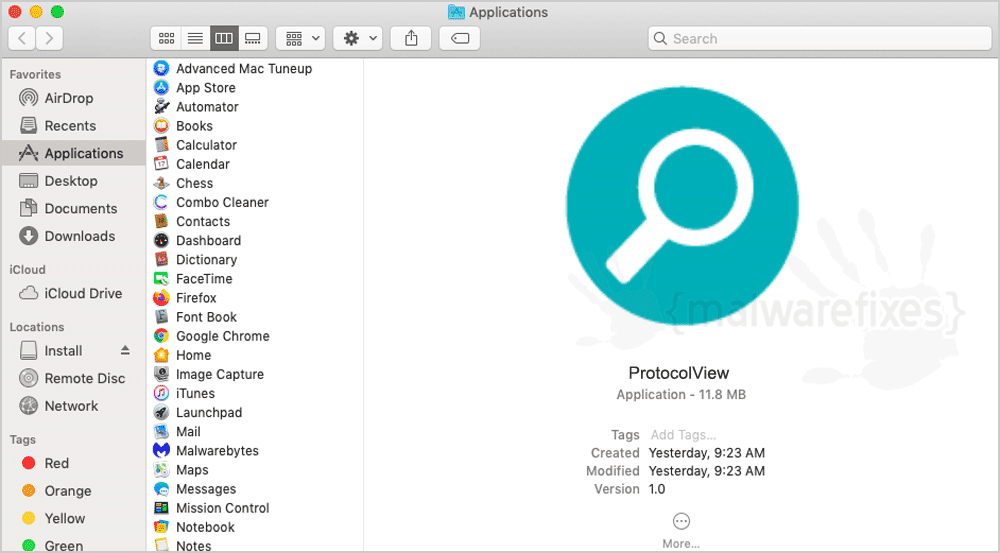
Task: Eject the Install volume
Action: (x=125, y=350)
